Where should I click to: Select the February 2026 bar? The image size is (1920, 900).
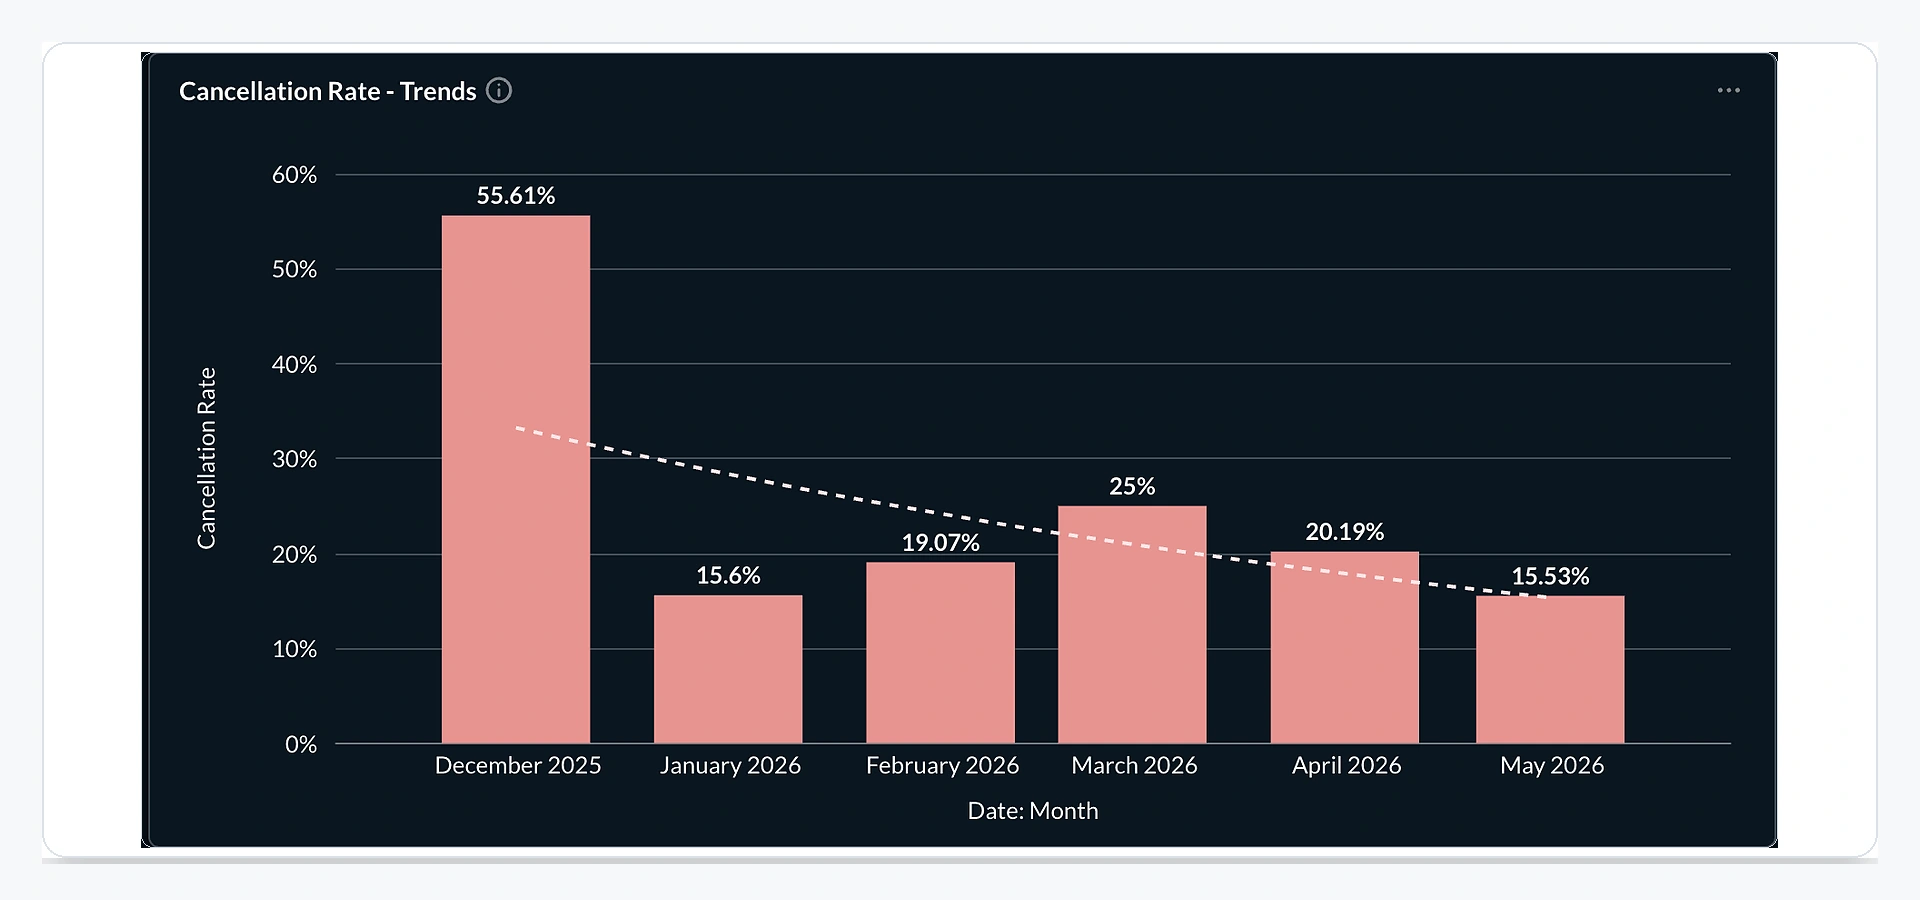click(x=940, y=652)
